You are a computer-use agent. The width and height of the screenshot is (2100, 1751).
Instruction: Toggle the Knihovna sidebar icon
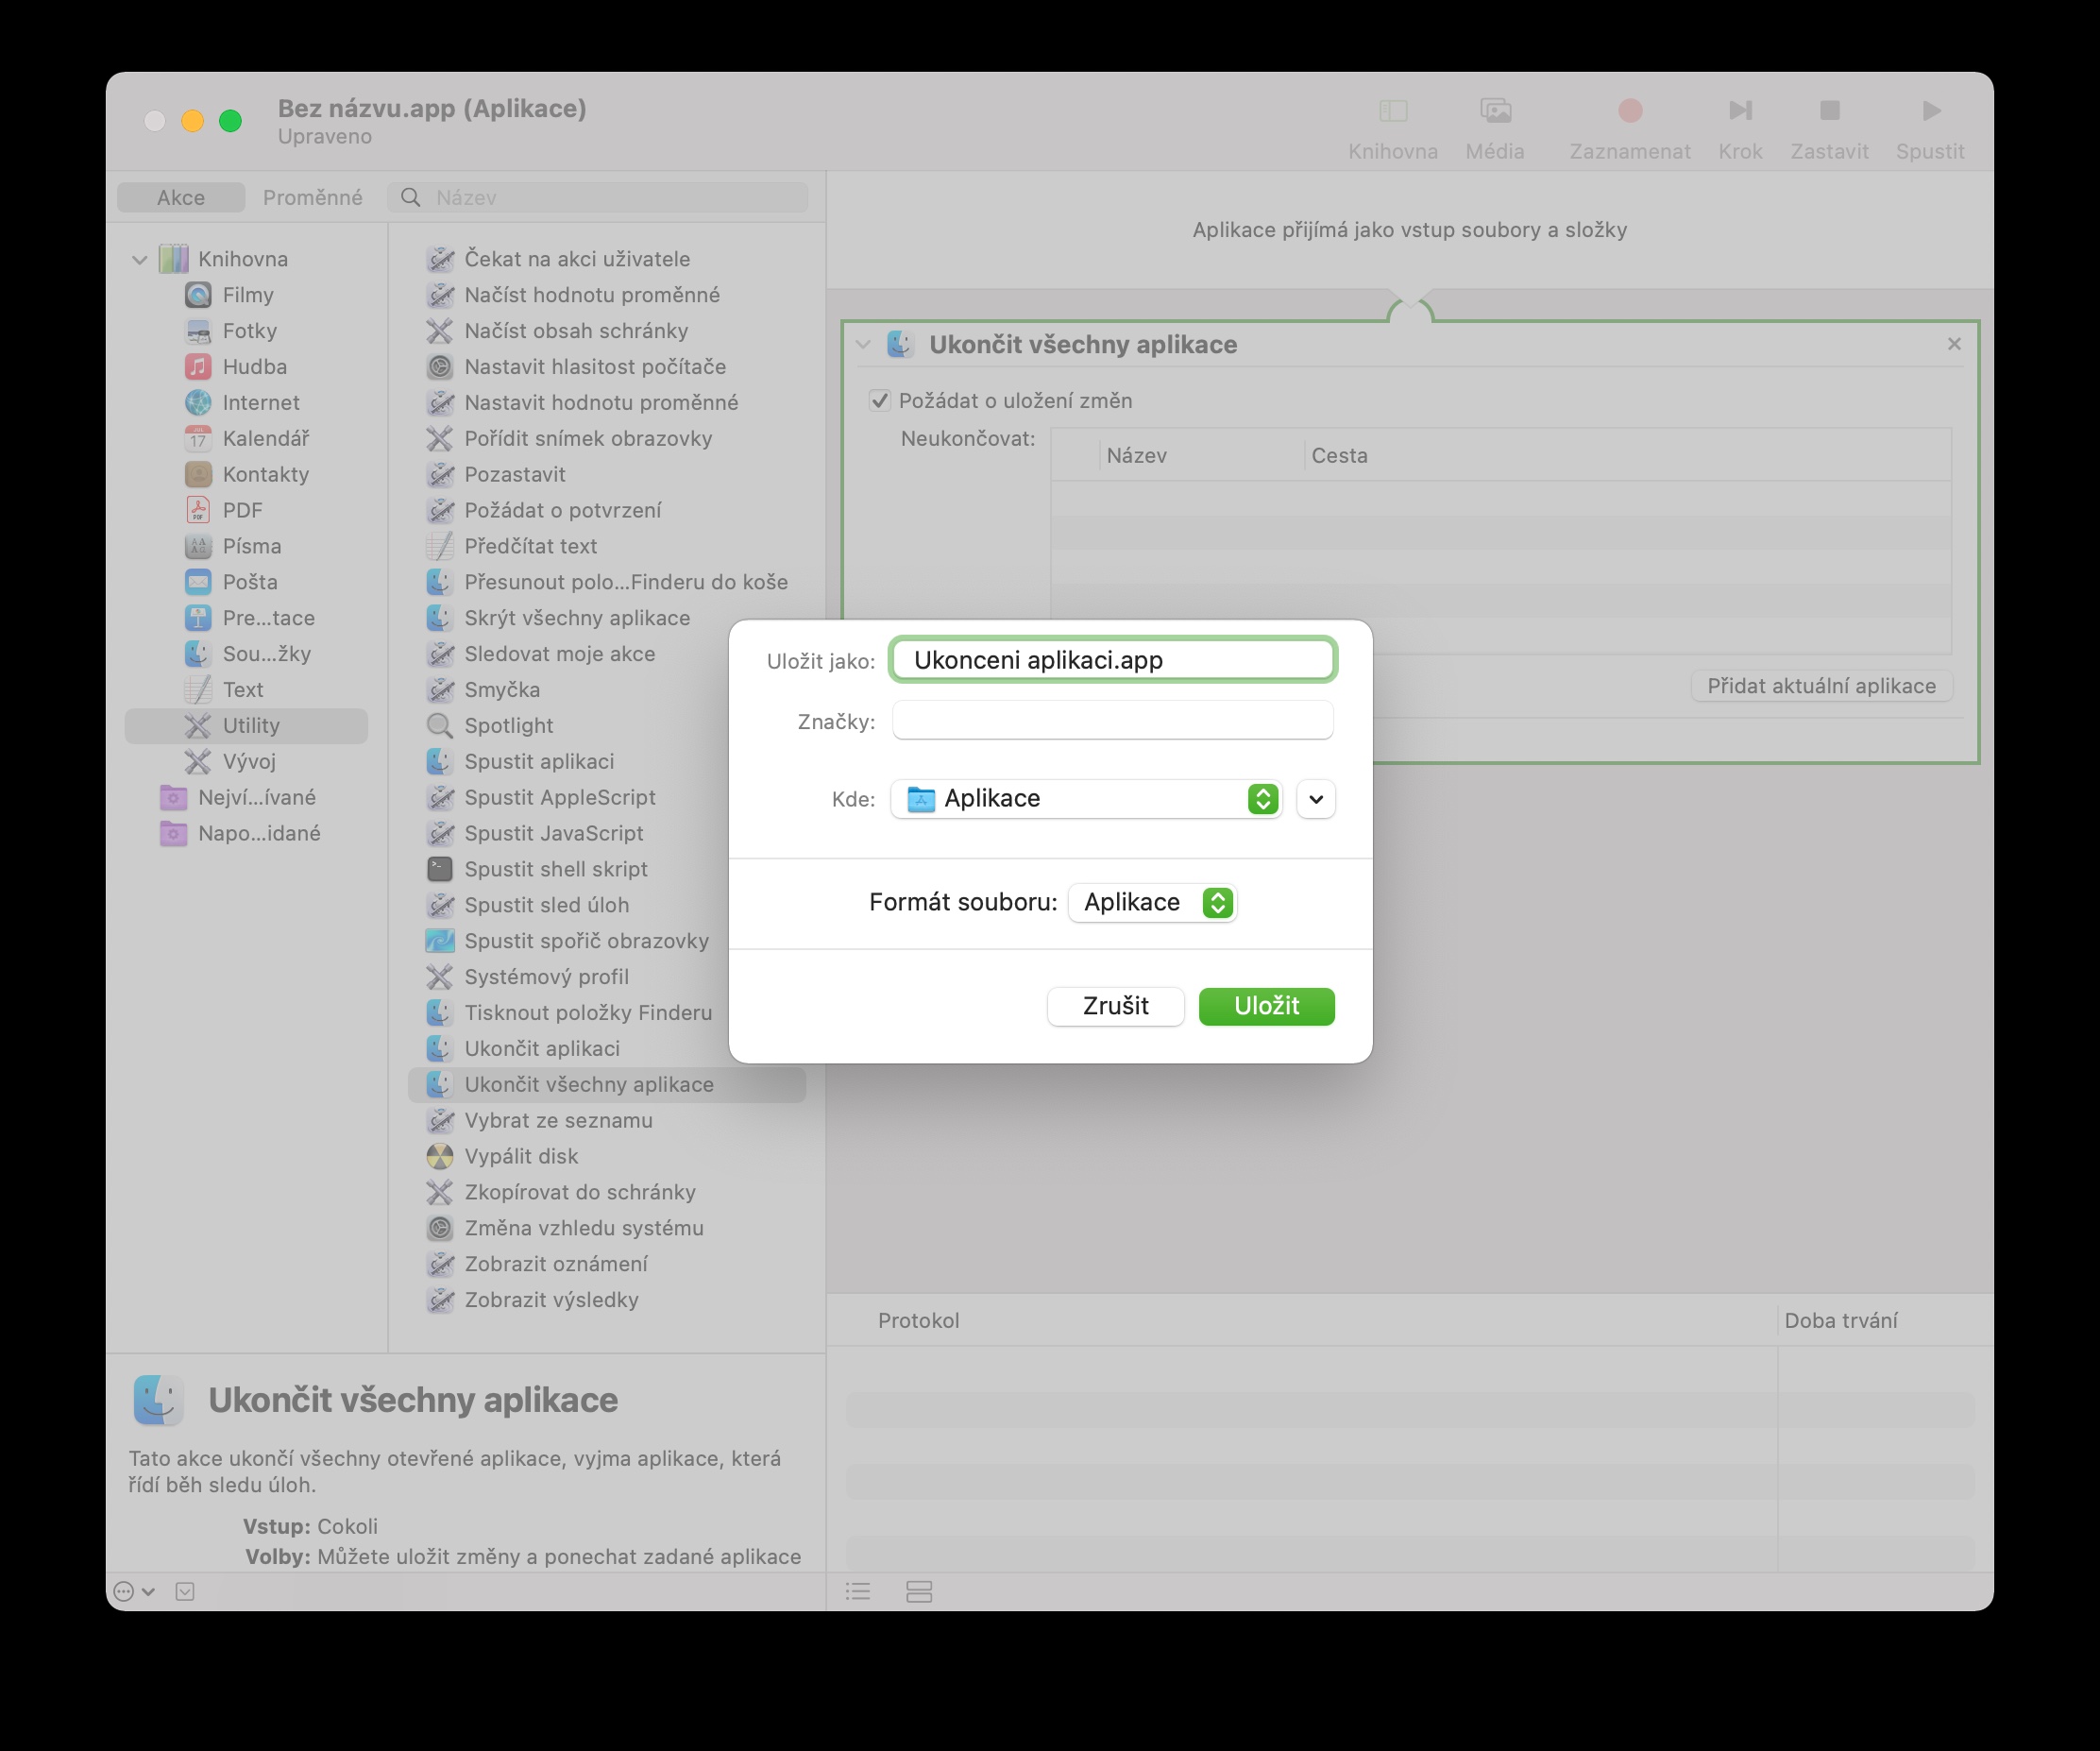pos(1392,111)
